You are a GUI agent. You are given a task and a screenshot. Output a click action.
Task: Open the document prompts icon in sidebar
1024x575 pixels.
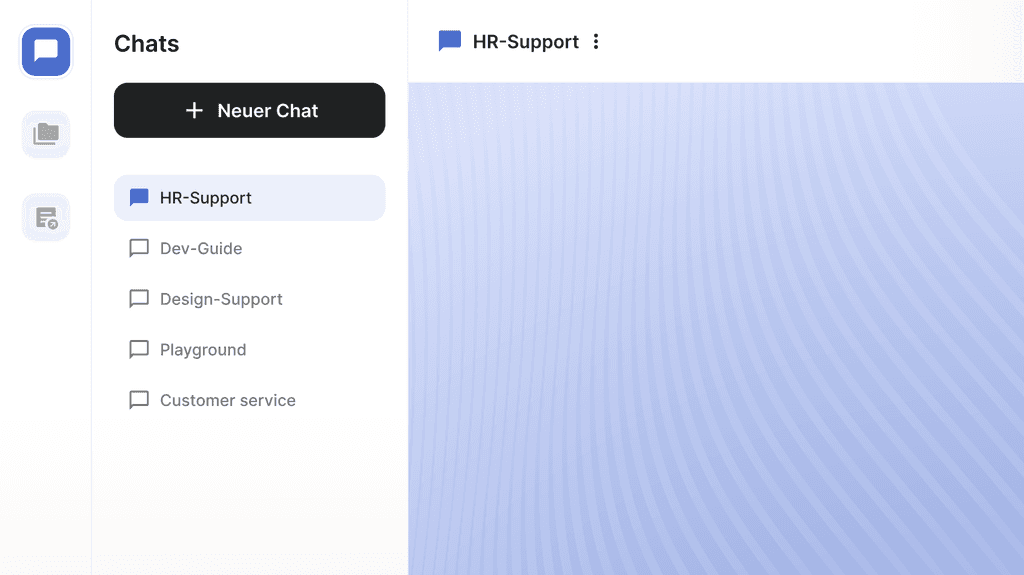46,218
